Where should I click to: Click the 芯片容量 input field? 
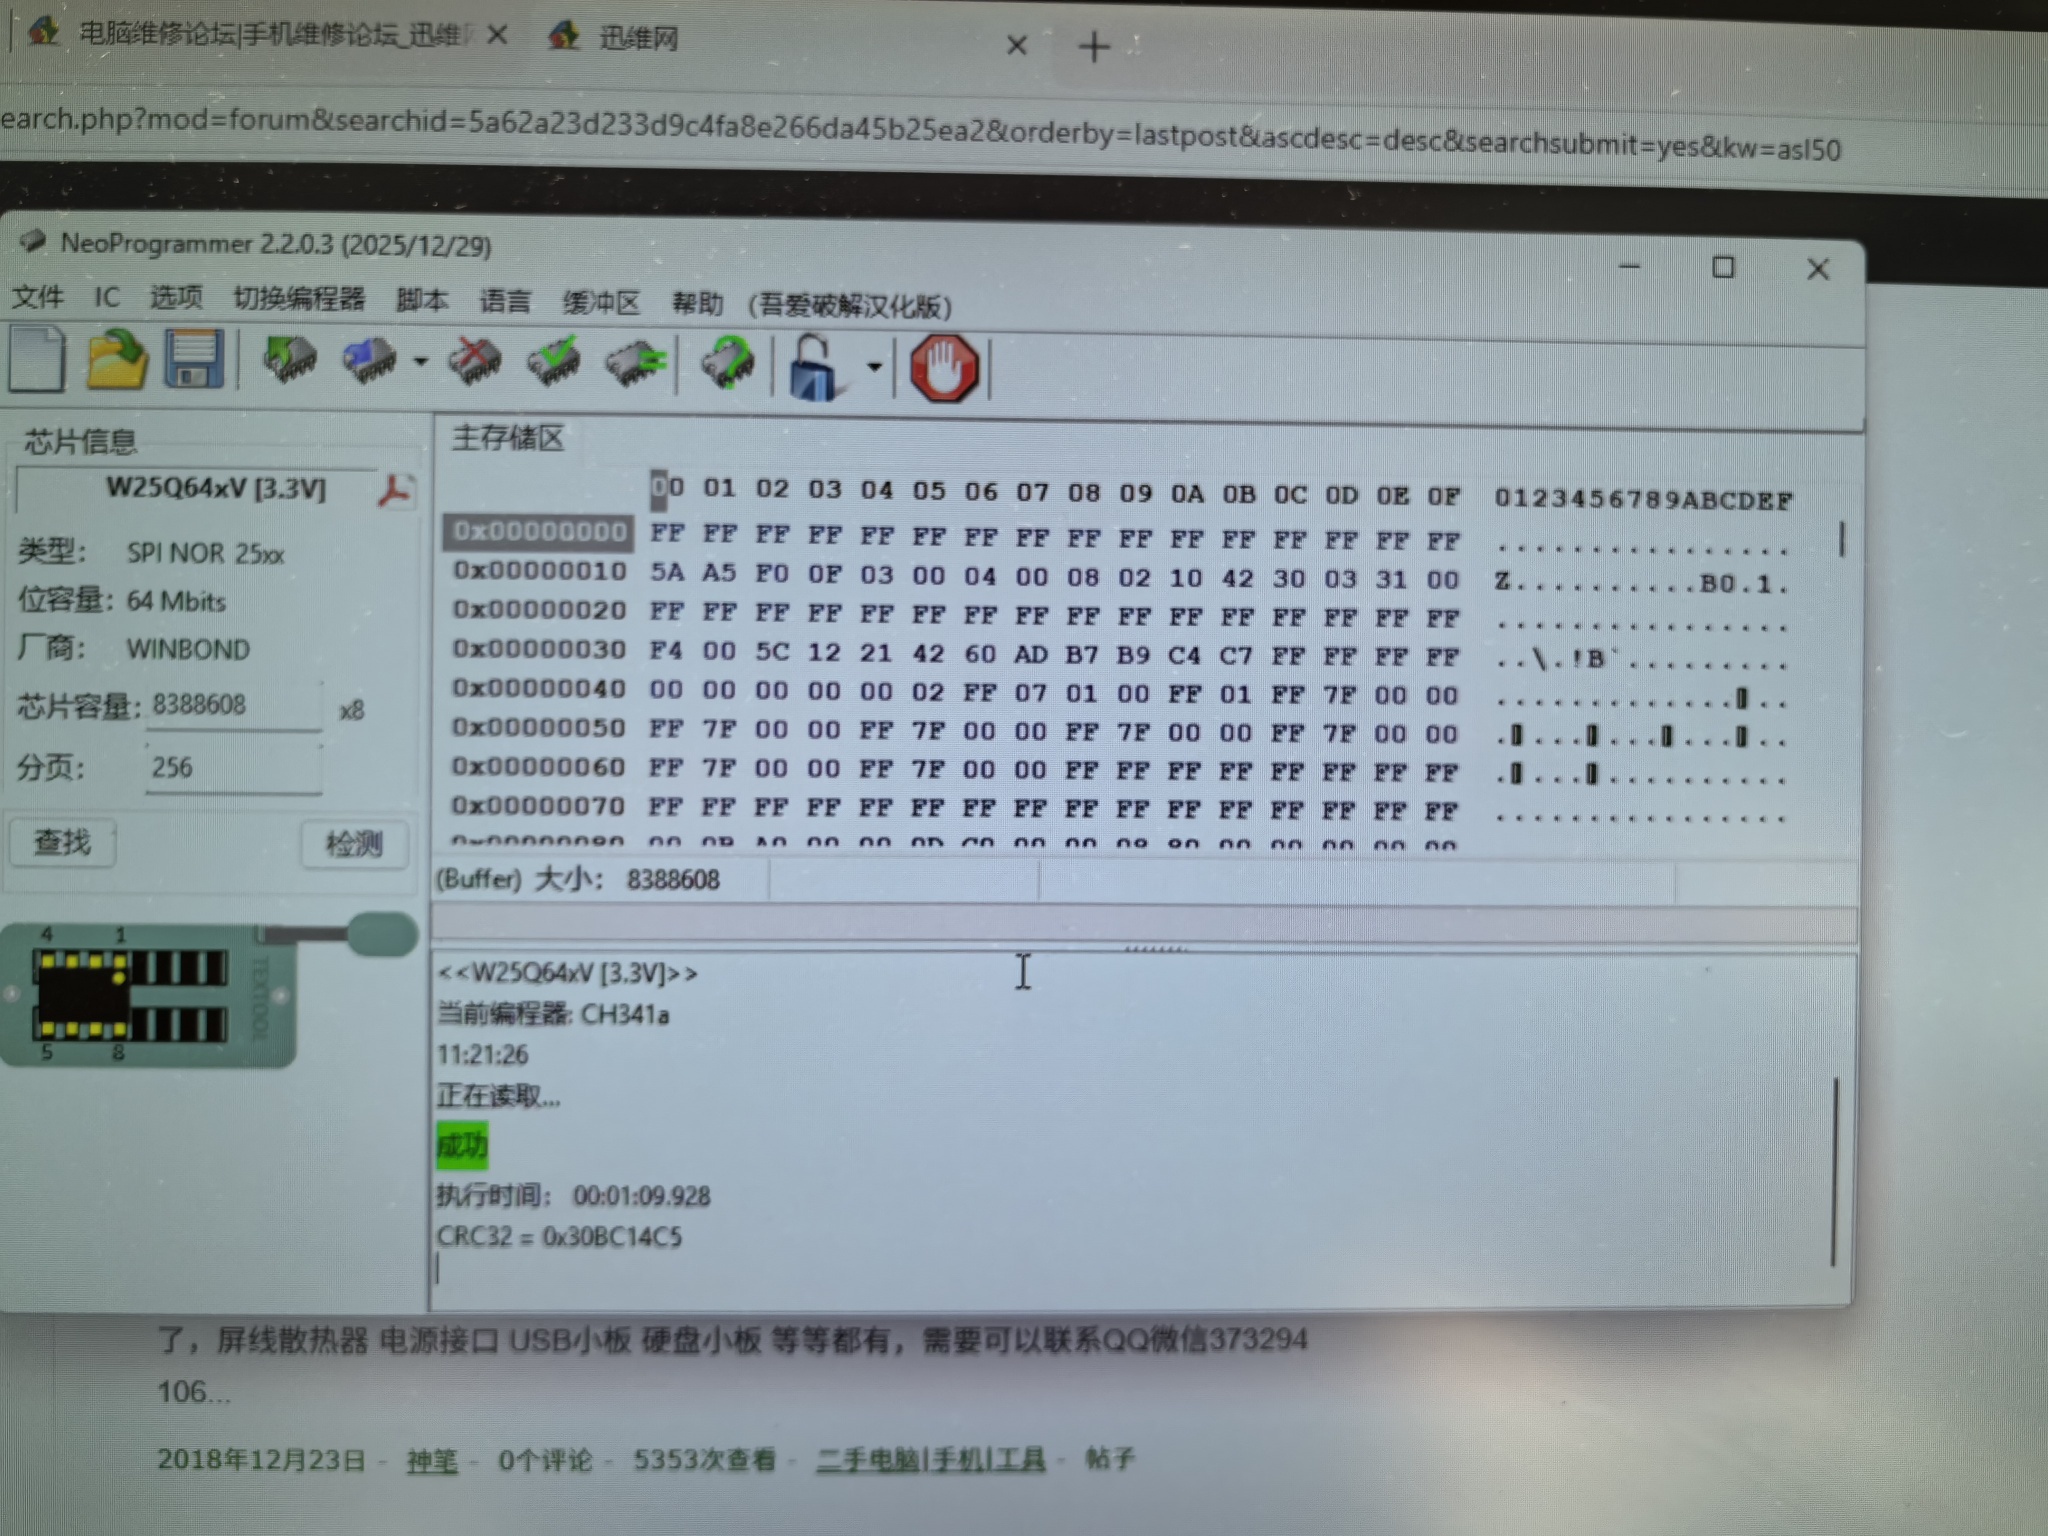pos(234,706)
